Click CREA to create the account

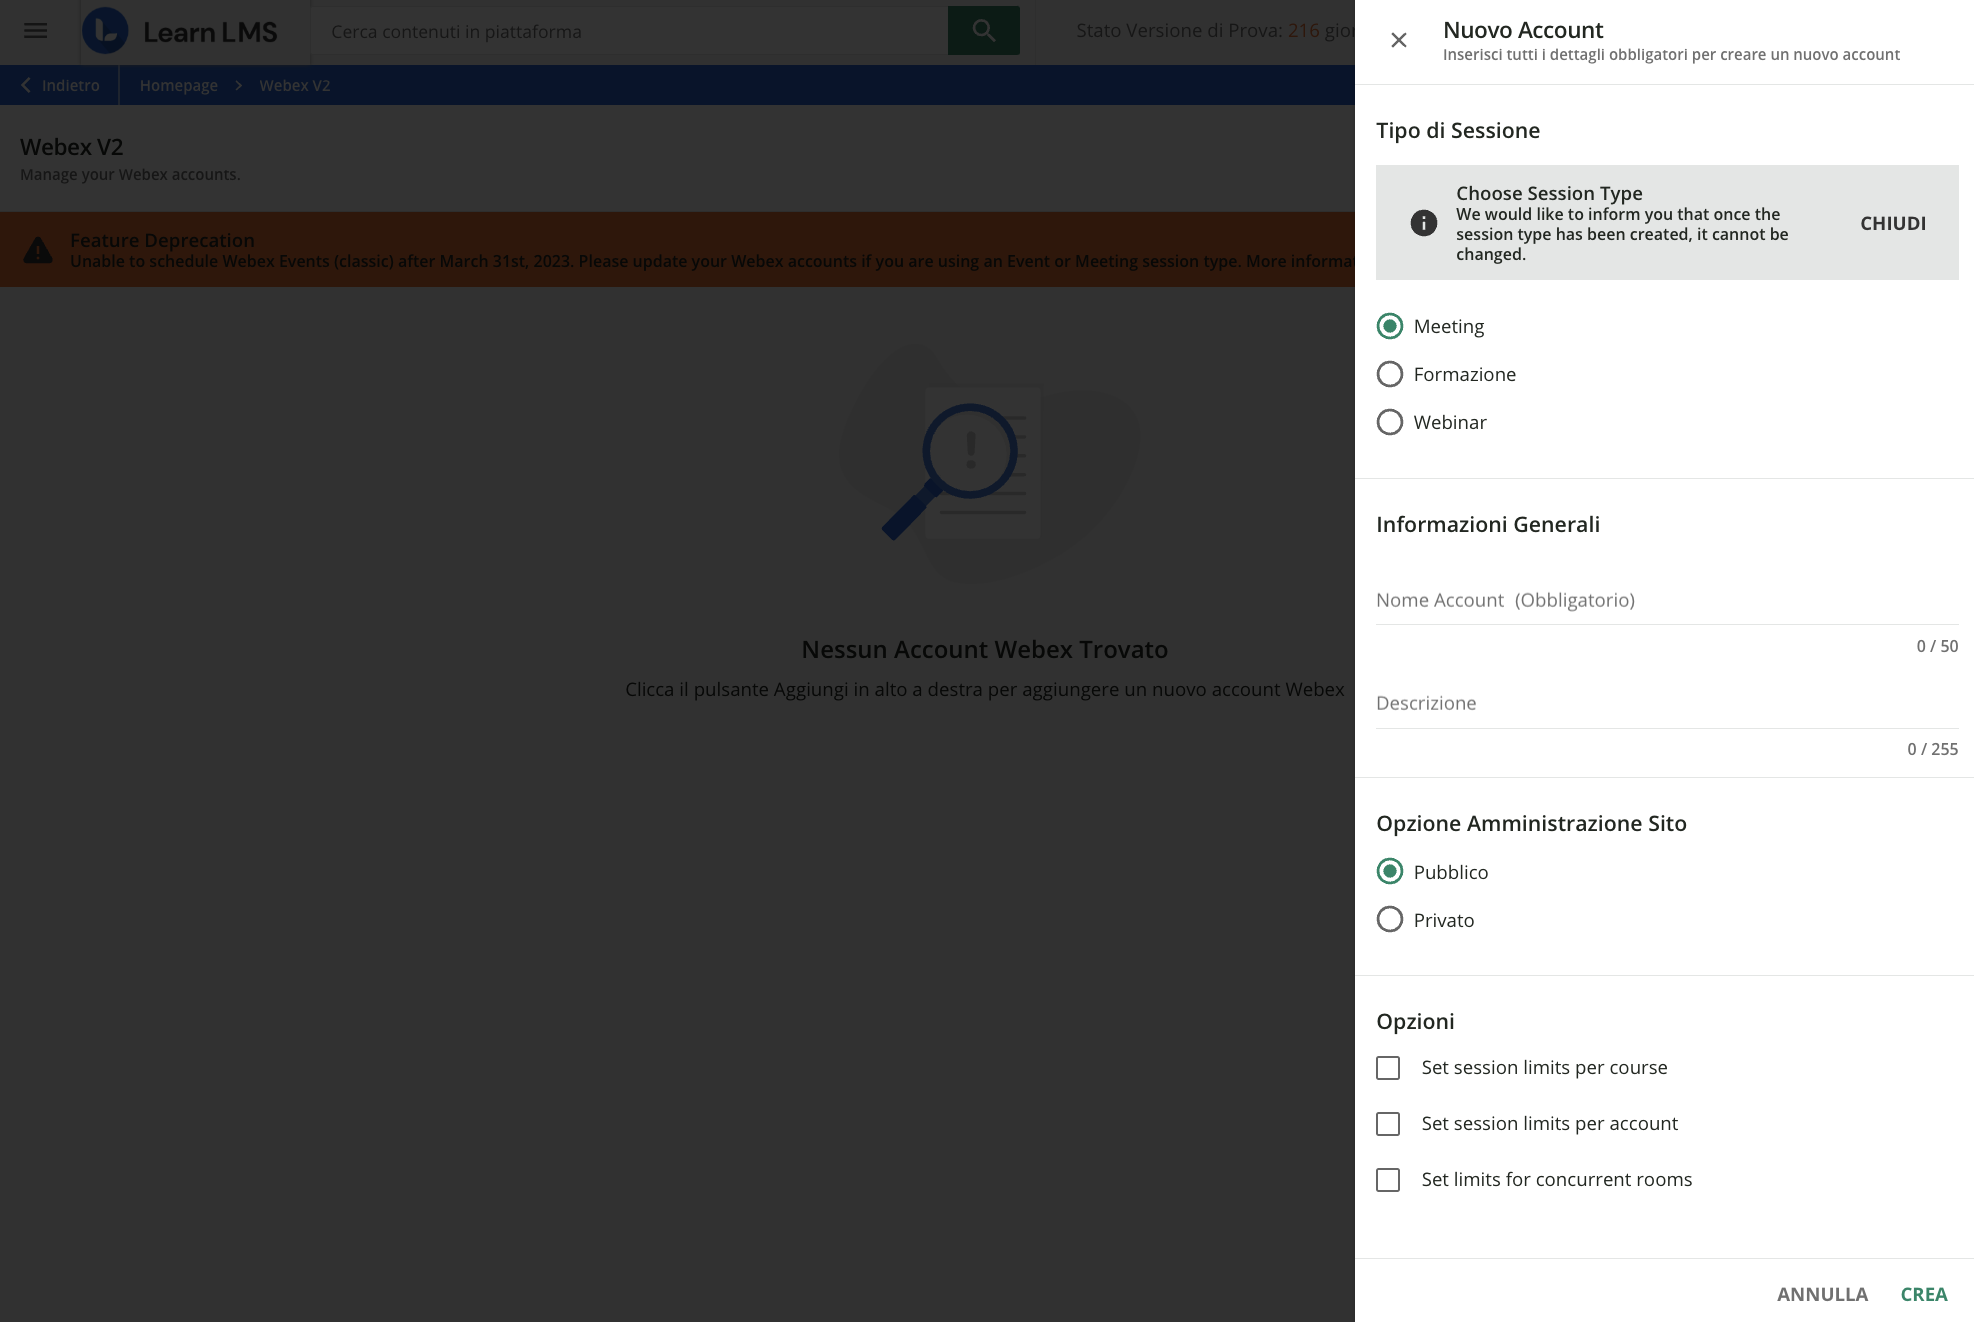tap(1924, 1293)
